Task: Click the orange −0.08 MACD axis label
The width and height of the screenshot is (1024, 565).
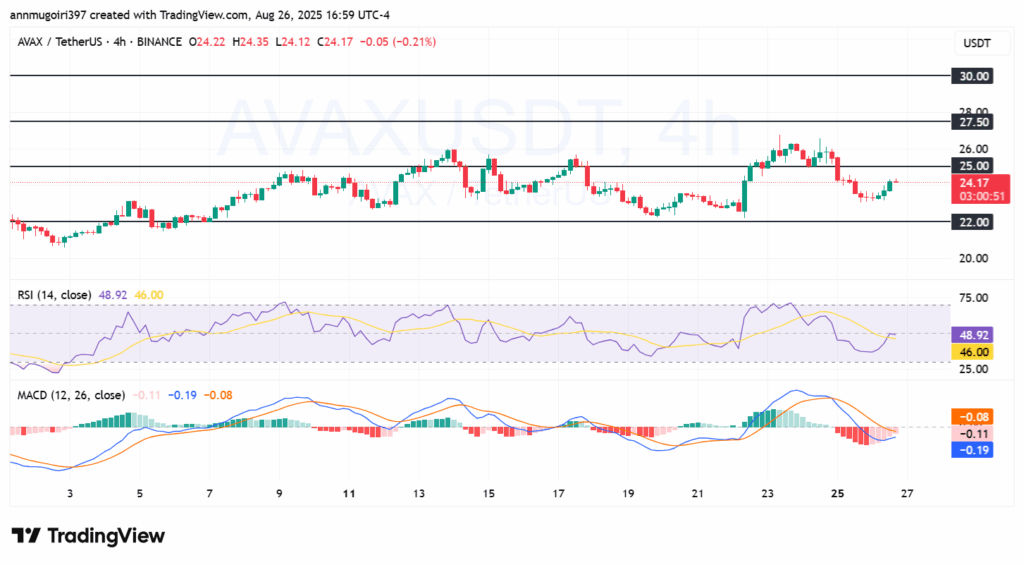Action: click(972, 417)
